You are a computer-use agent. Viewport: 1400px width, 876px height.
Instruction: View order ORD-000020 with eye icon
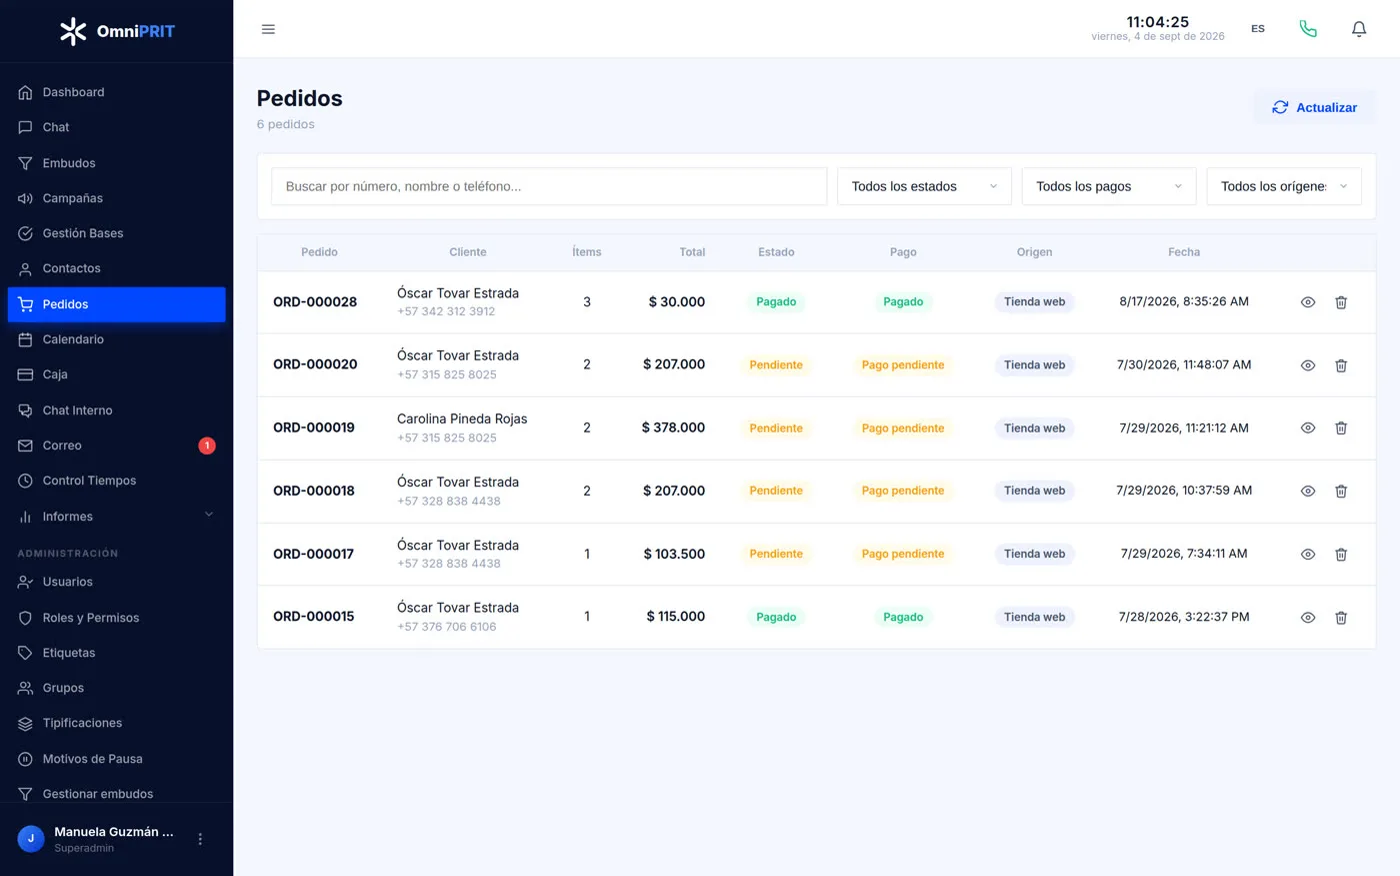(x=1307, y=365)
